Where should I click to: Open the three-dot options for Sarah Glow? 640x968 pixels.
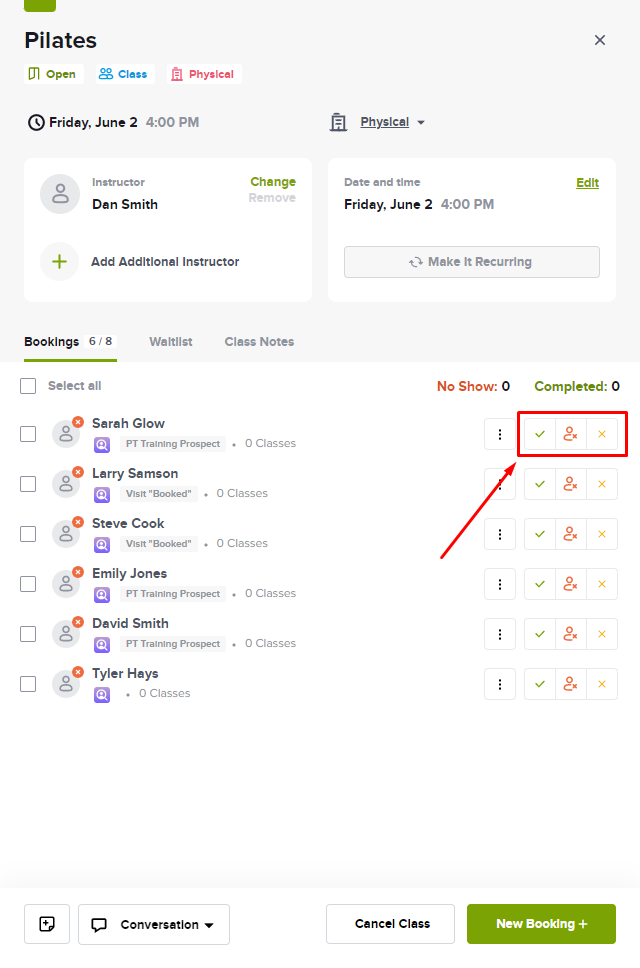(500, 435)
